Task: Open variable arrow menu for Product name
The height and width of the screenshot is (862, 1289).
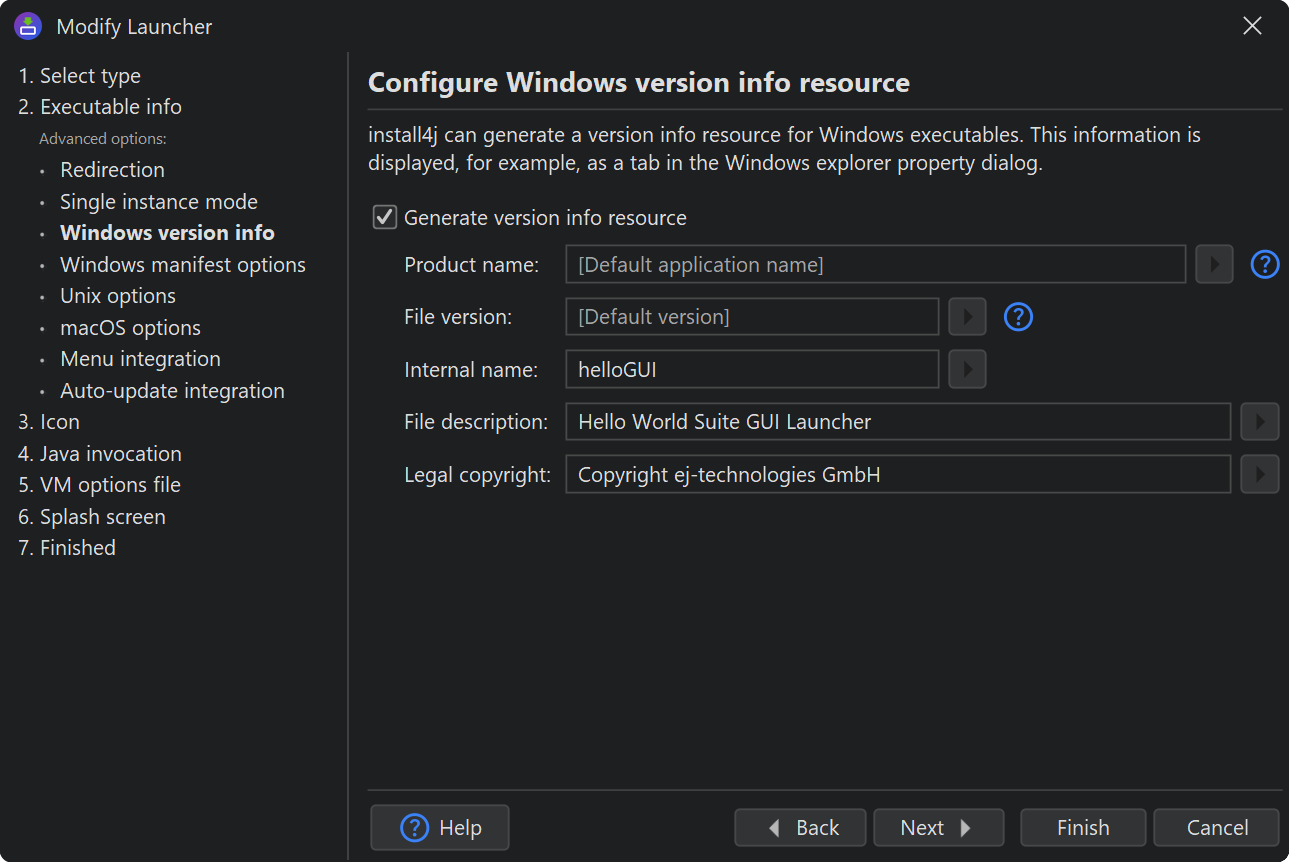Action: click(x=1214, y=265)
